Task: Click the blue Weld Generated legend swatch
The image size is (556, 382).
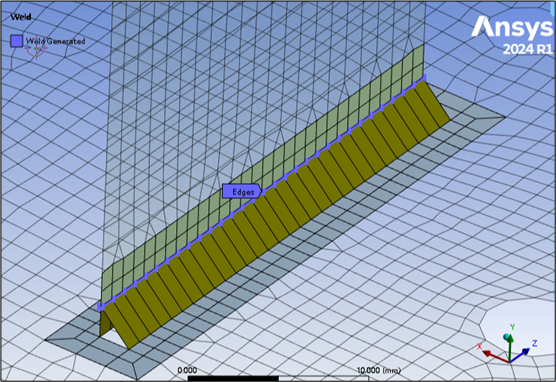Action: point(16,41)
